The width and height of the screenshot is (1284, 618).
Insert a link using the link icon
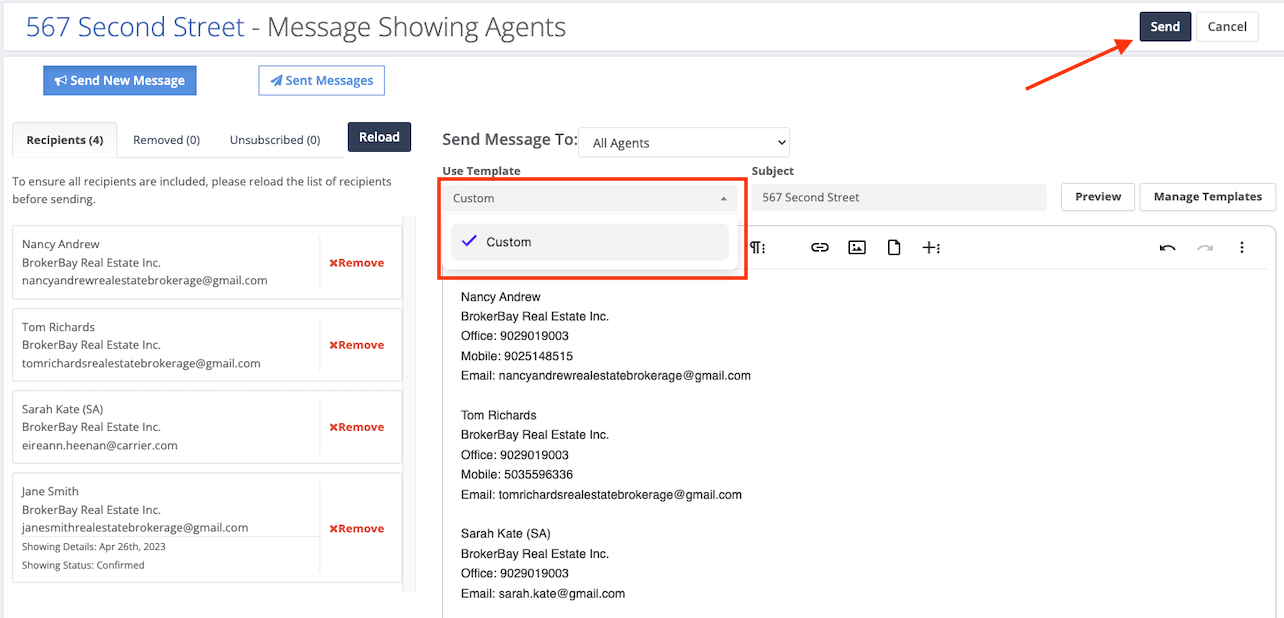[x=820, y=248]
